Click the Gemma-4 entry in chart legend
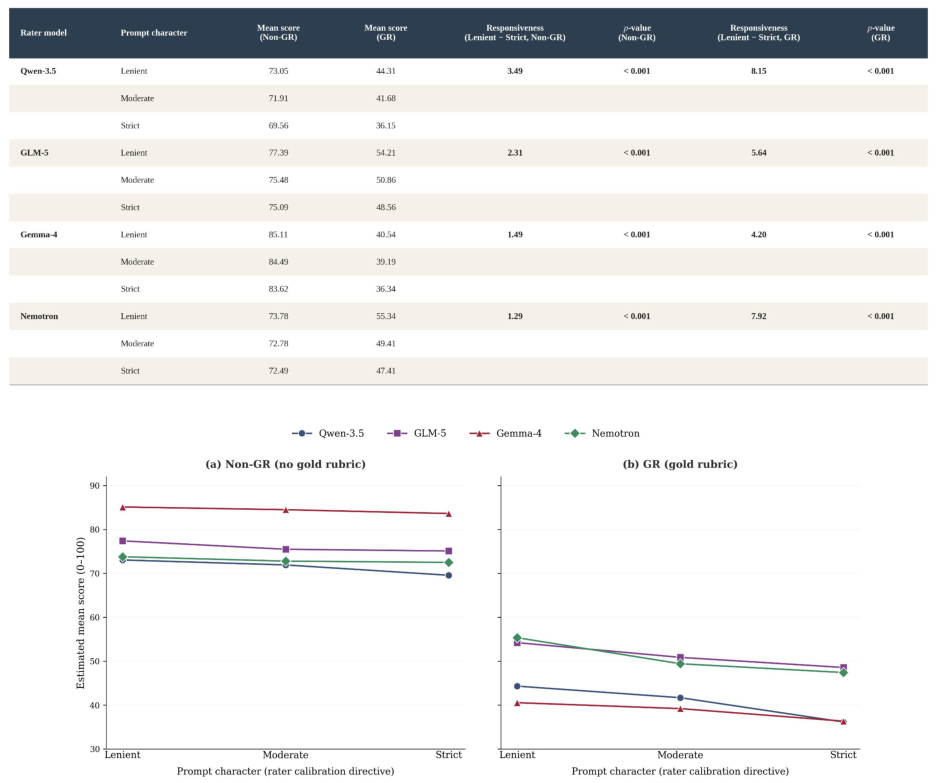This screenshot has width=937, height=783. [x=506, y=433]
